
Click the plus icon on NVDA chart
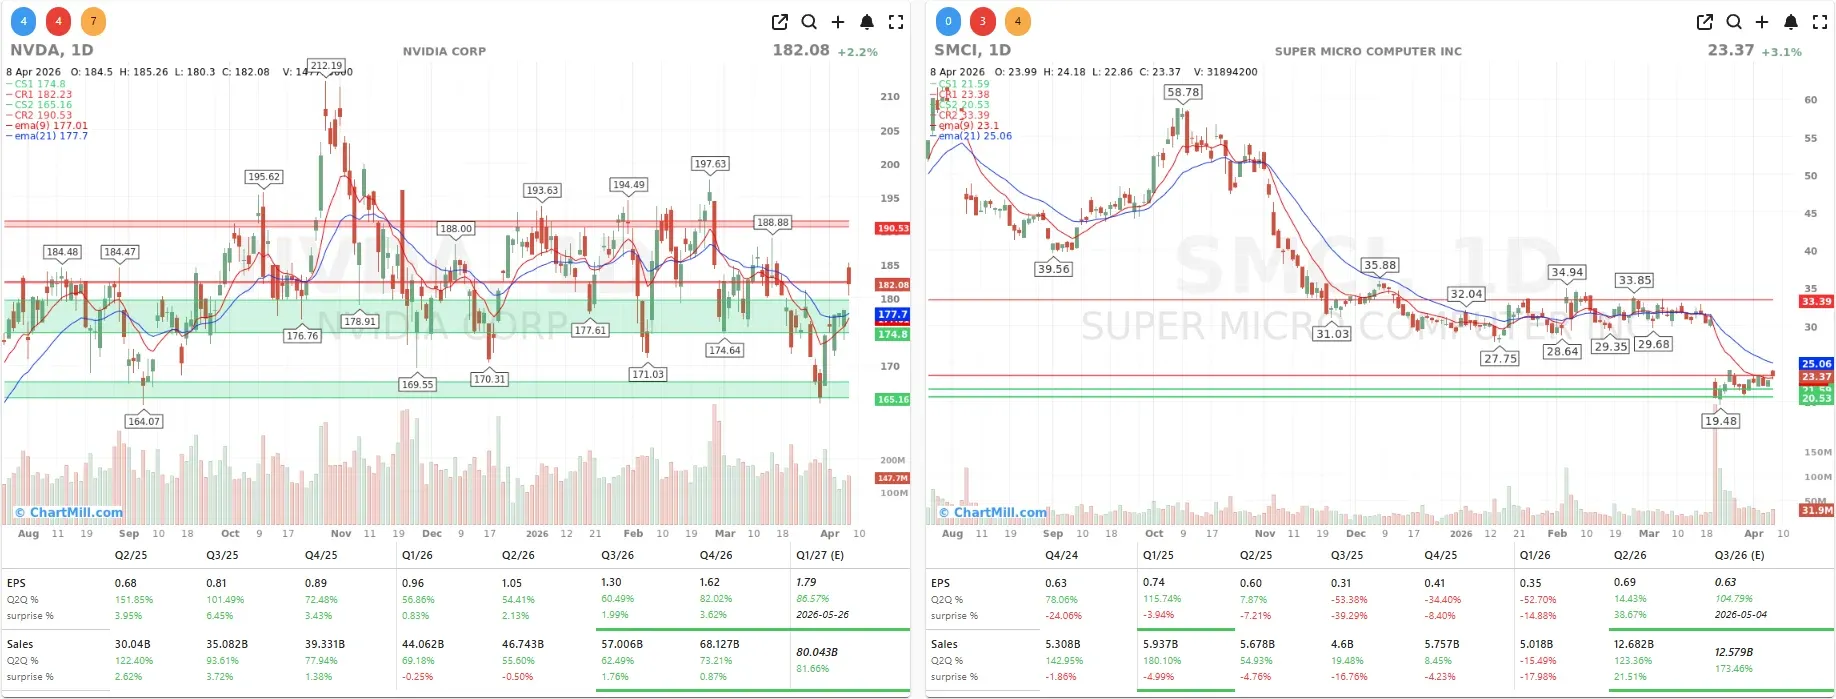(838, 22)
